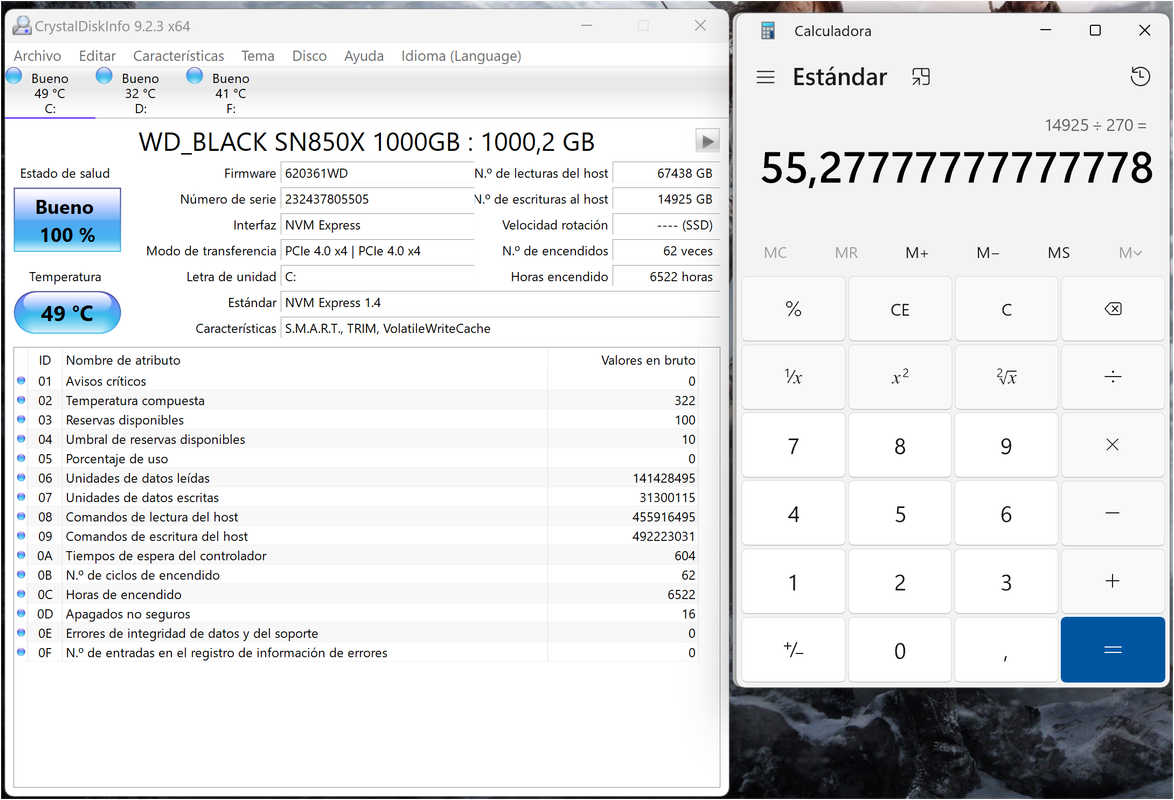Click the MS memory store button
The image size is (1174, 800).
(x=1059, y=252)
